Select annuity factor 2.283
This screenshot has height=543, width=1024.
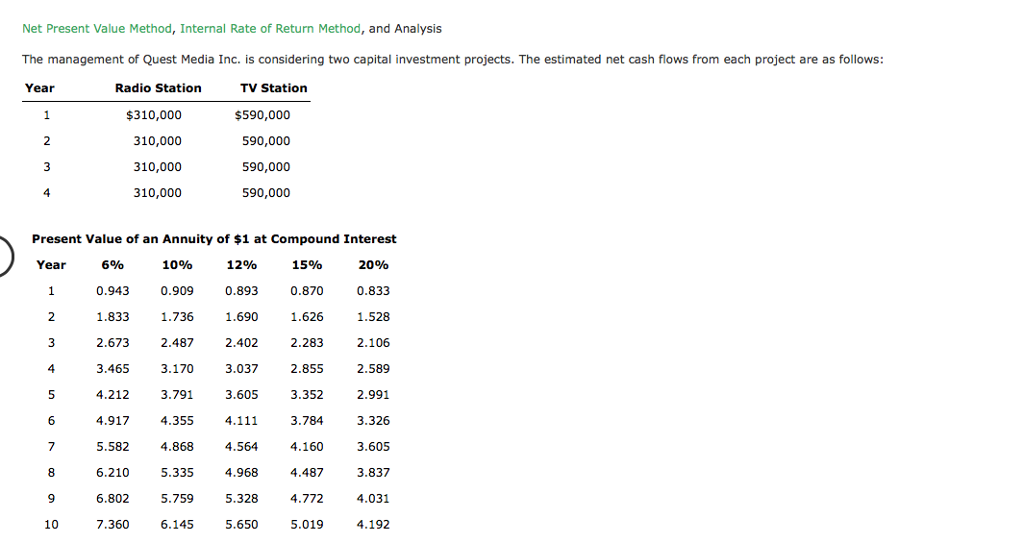coord(307,343)
